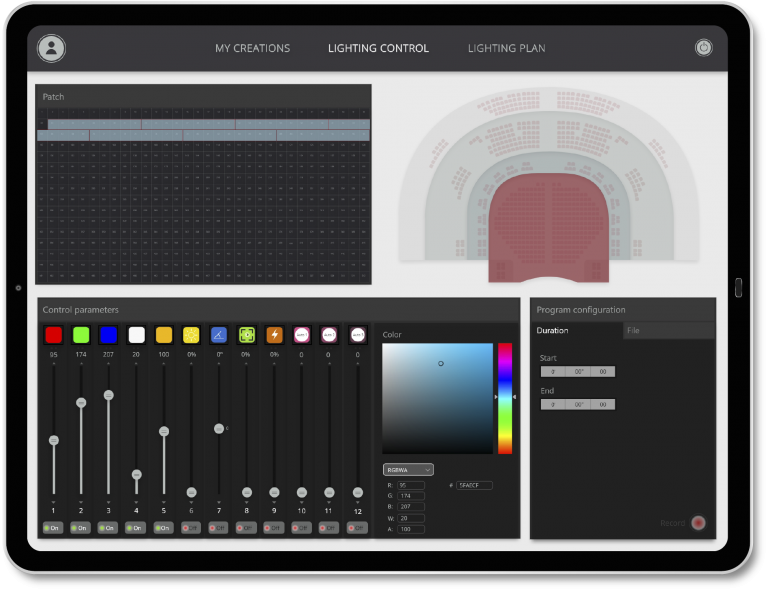This screenshot has height=591, width=768.
Task: Select the blue angle icon on channel 7
Action: 219,335
